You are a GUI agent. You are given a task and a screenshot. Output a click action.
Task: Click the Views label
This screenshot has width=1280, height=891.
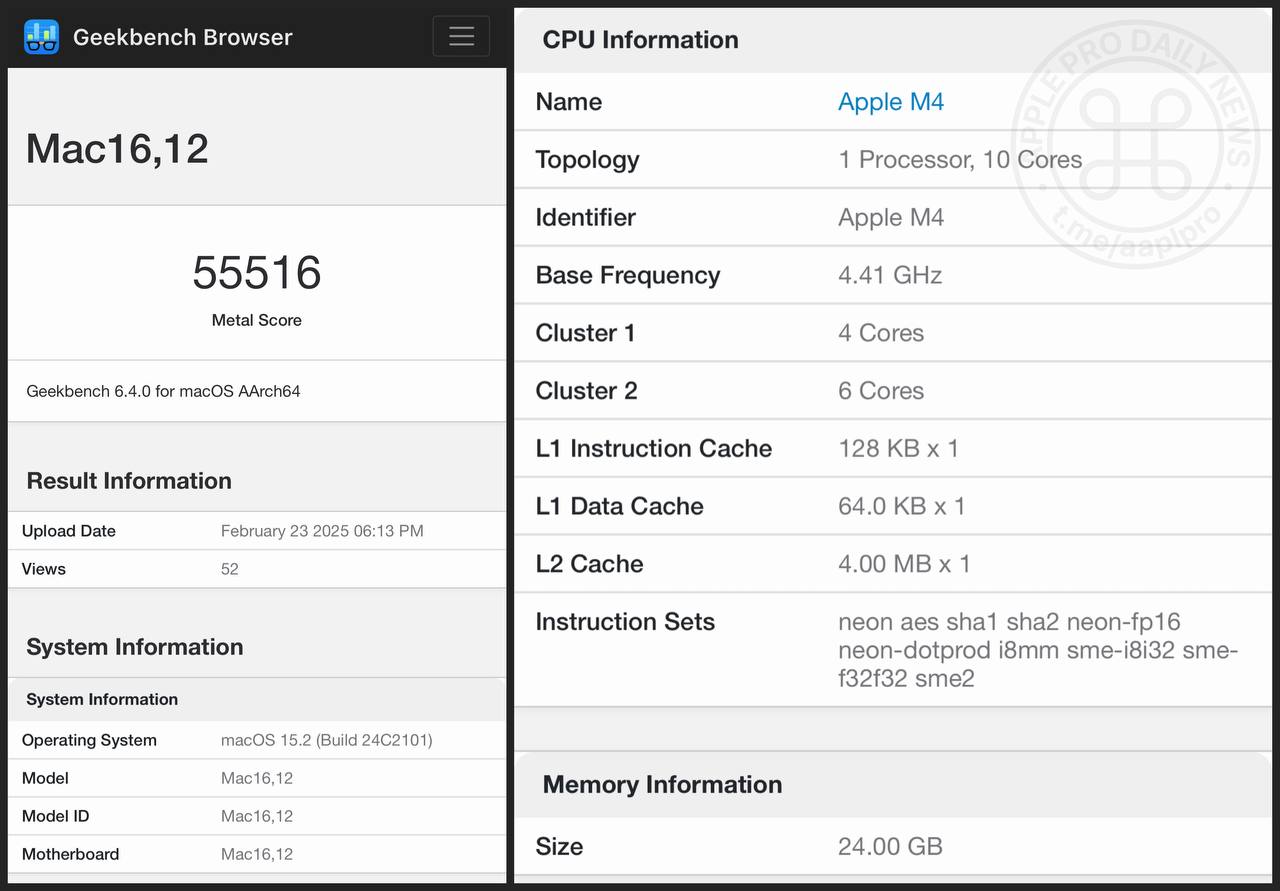tap(44, 569)
